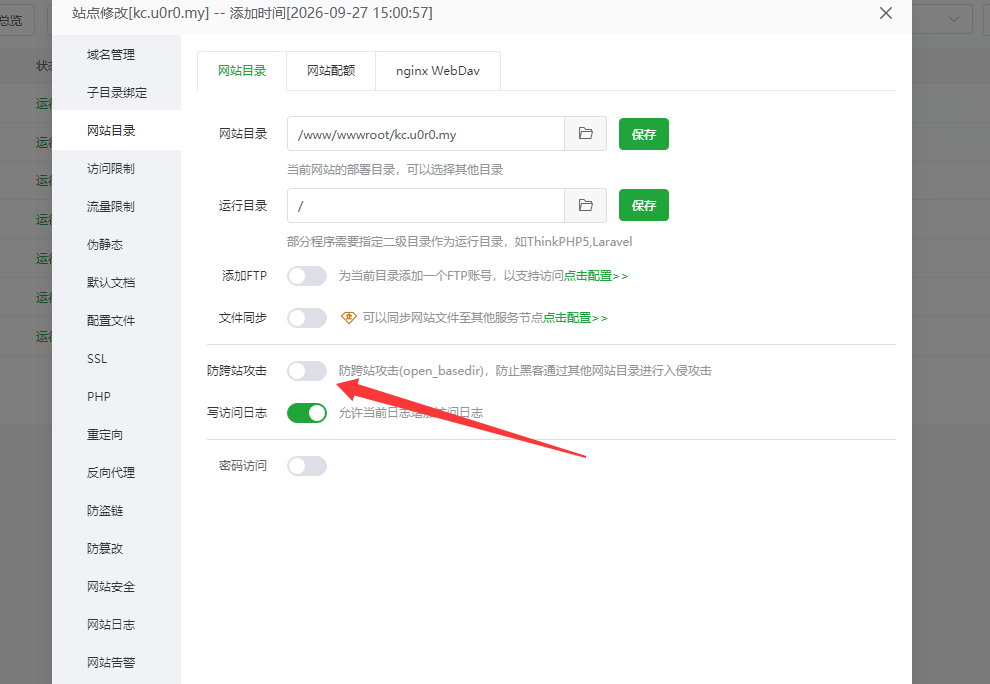The image size is (990, 684).
Task: Click the diamond icon beside 文件同步 description
Action: (349, 318)
